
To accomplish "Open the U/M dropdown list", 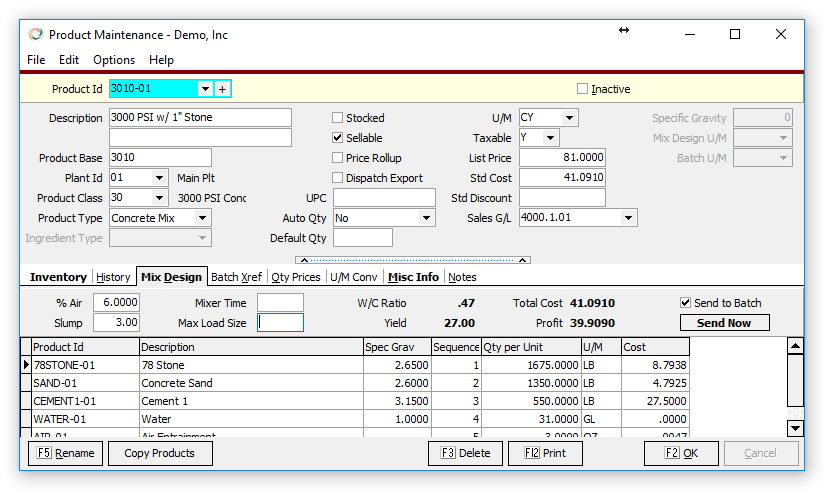I will (569, 118).
